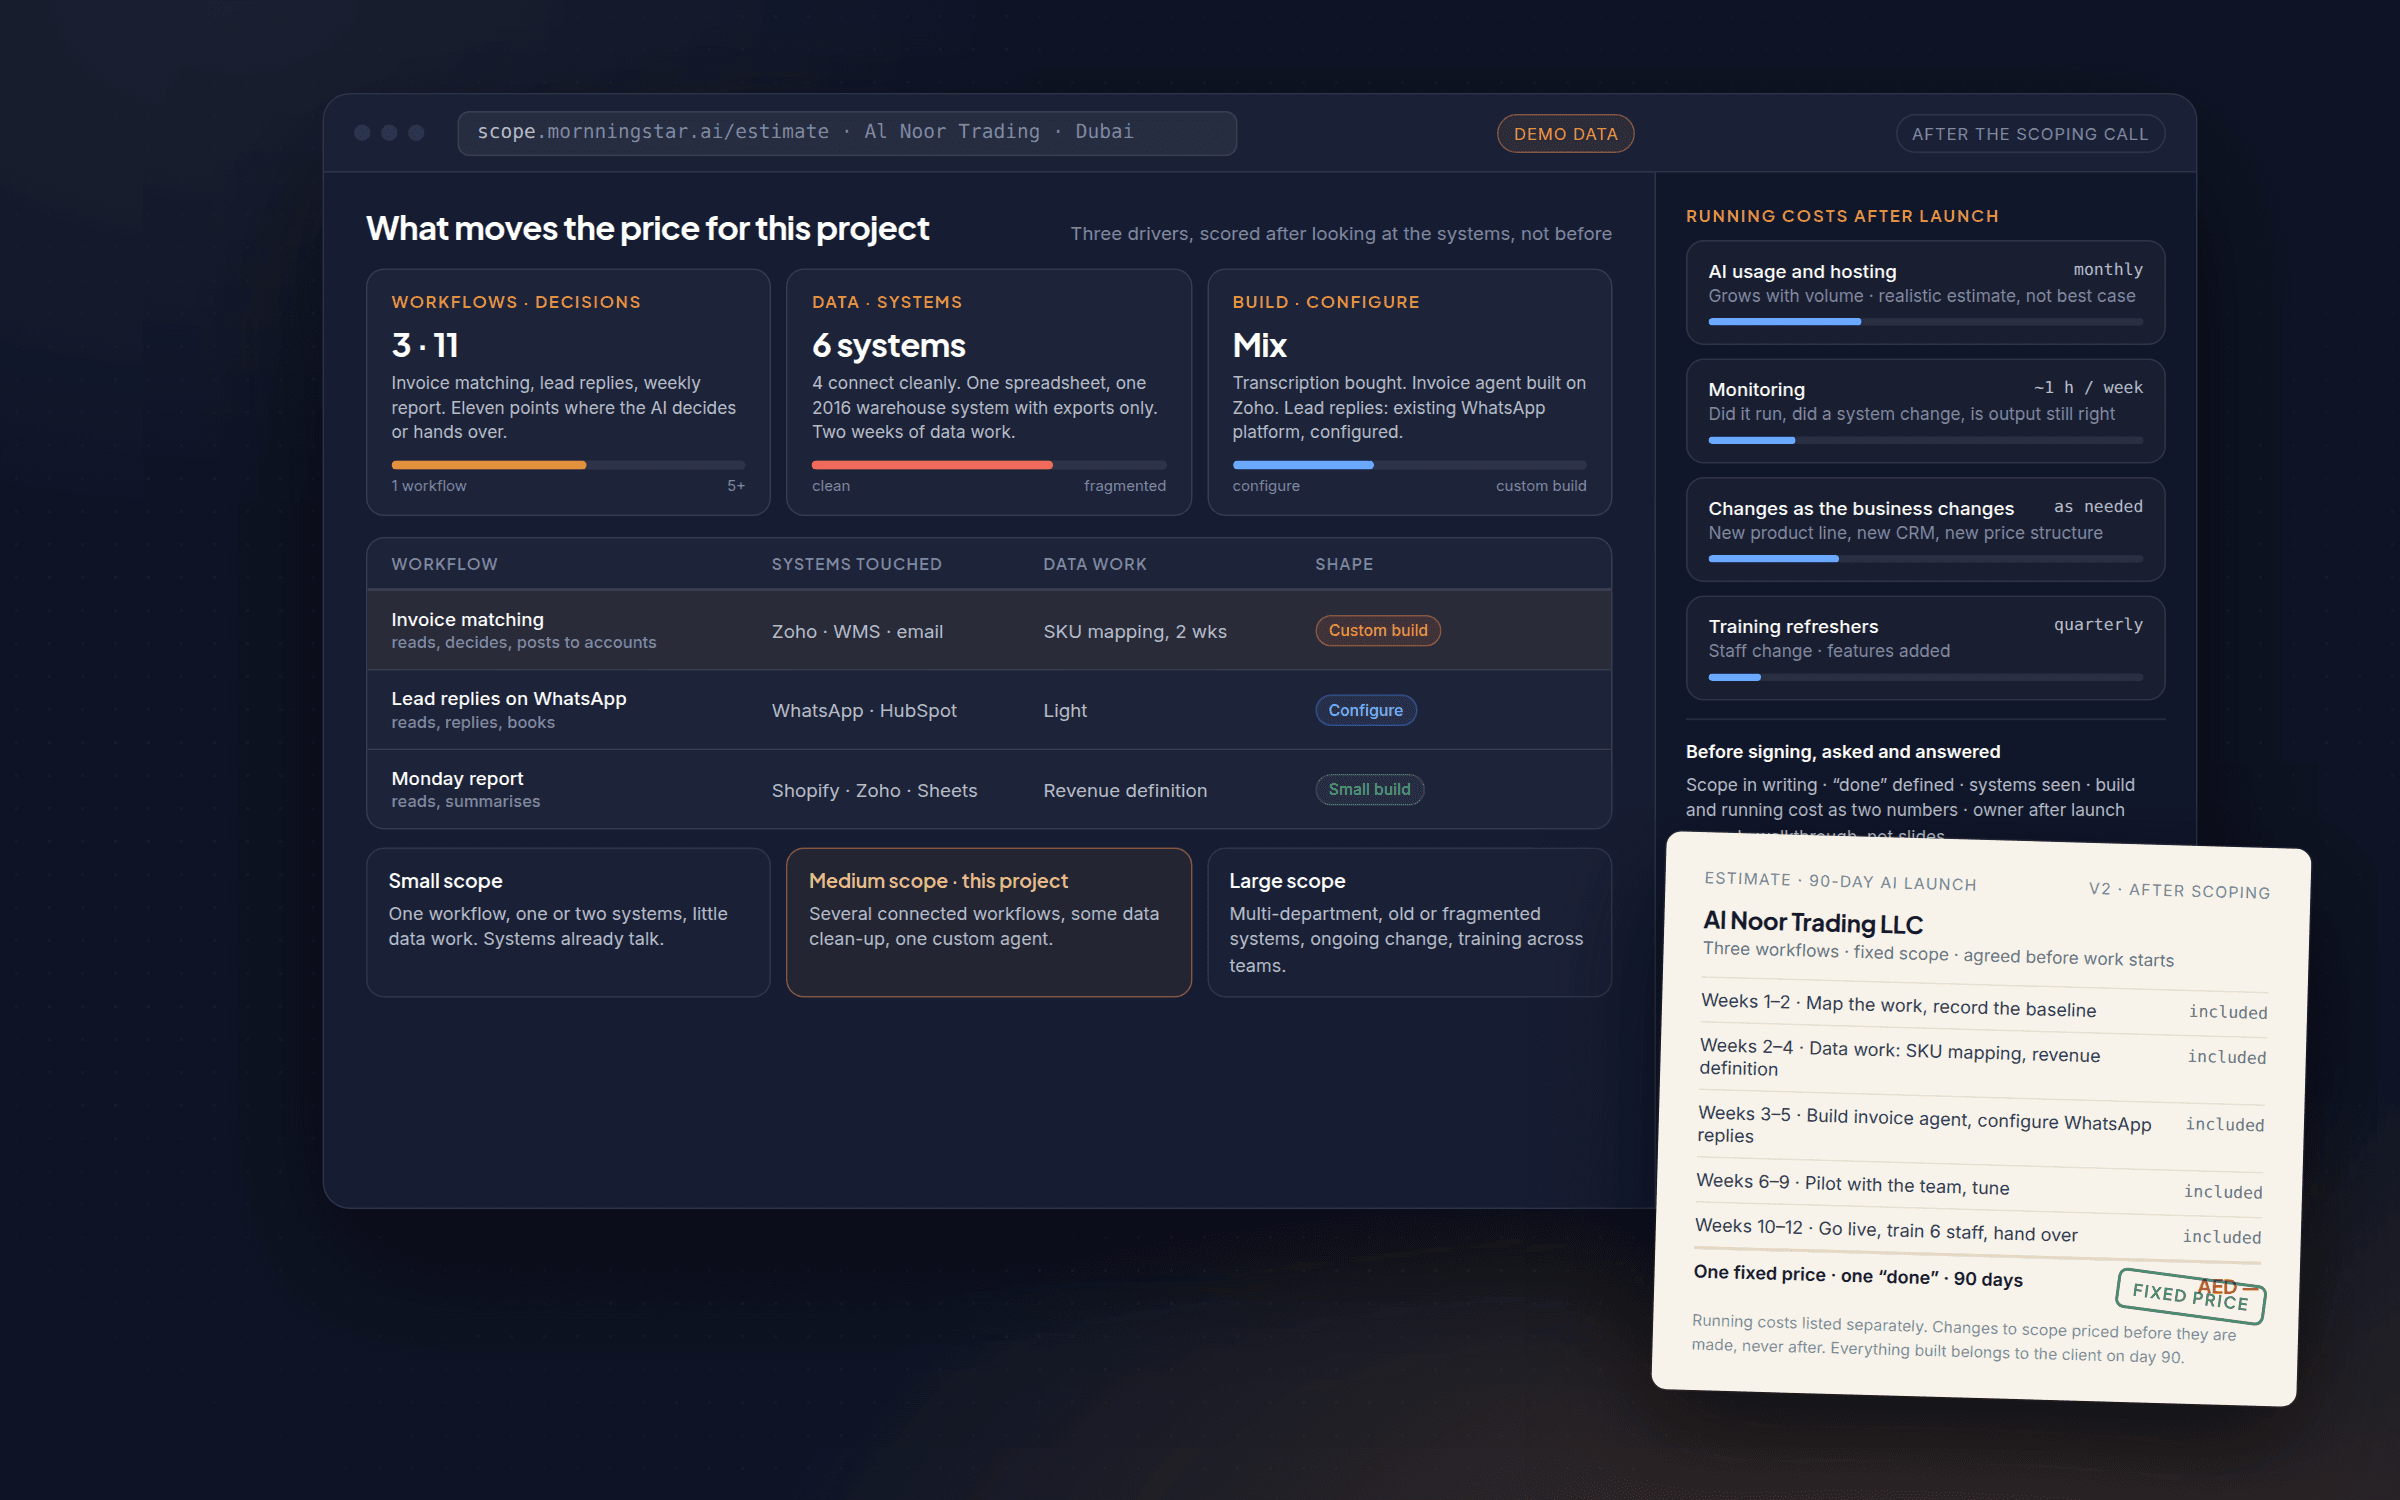Select the Large scope card
Viewport: 2400px width, 1500px height.
[x=1409, y=922]
